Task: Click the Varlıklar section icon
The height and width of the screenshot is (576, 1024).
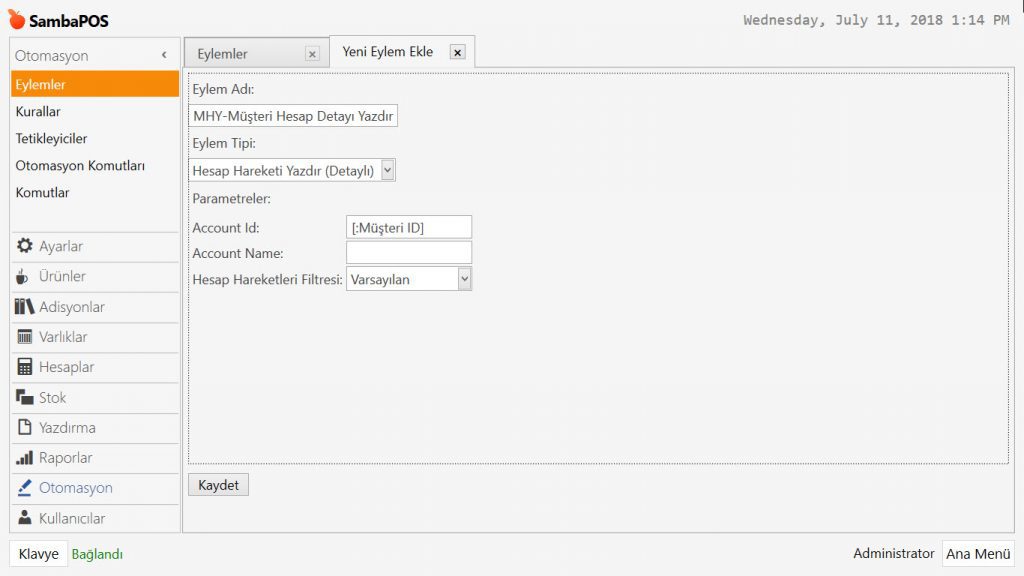Action: tap(25, 337)
